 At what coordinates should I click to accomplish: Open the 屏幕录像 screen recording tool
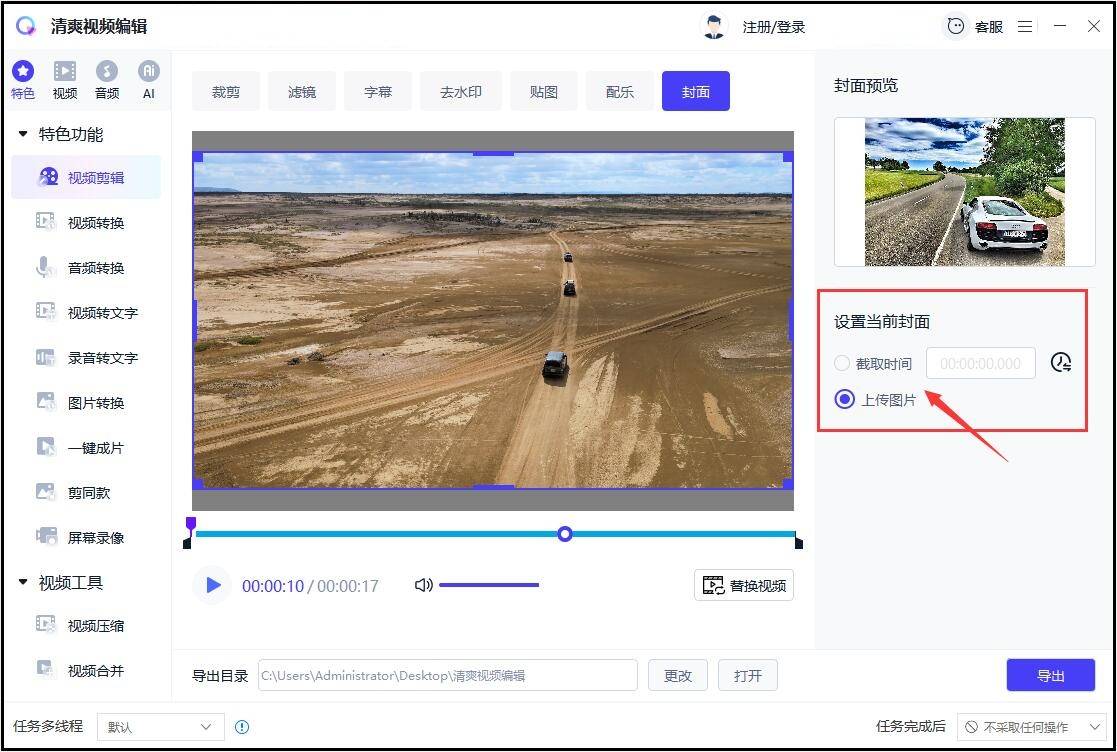(85, 537)
